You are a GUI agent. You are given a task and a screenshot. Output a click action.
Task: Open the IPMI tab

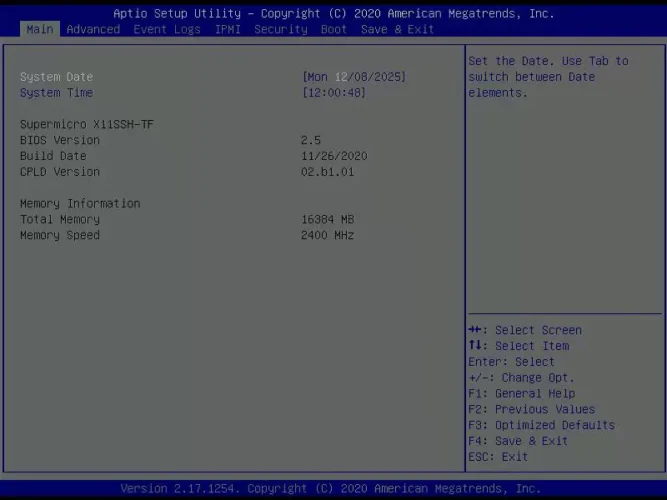tap(228, 29)
